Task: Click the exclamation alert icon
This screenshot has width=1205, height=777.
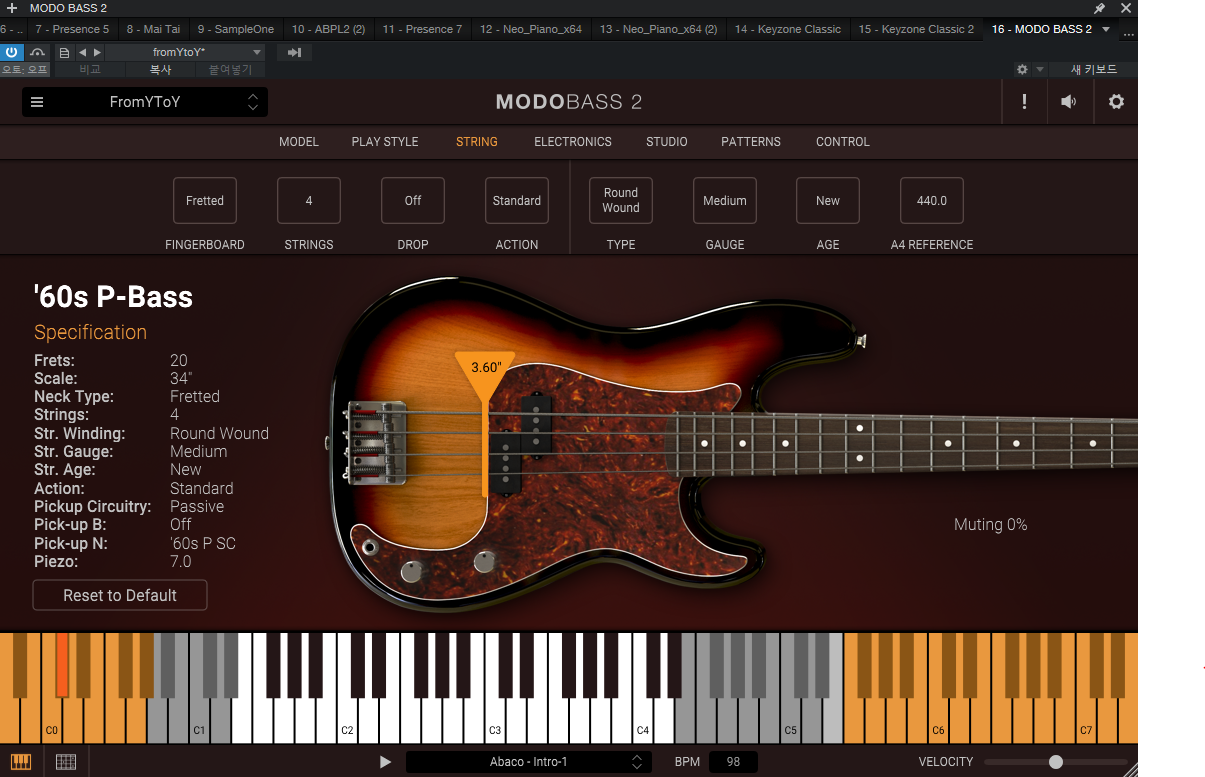Action: [1024, 102]
